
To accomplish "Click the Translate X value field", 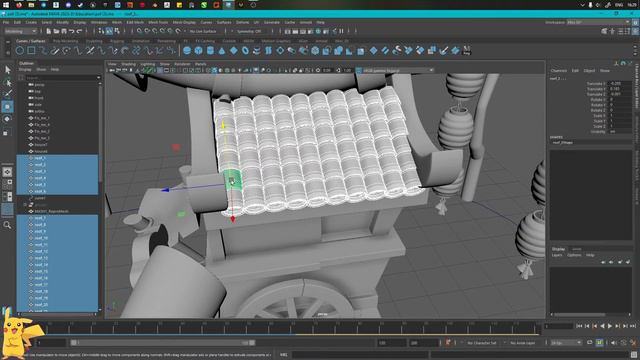I will click(x=620, y=84).
